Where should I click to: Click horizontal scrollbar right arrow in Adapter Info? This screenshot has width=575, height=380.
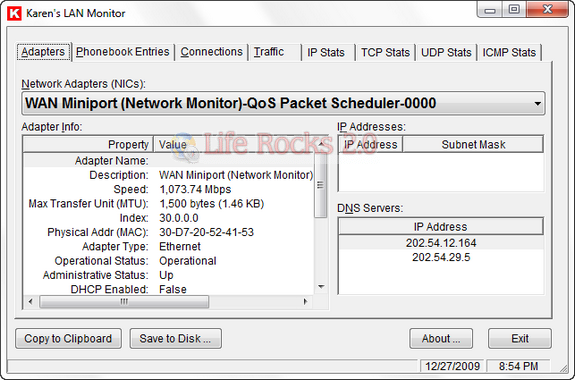click(x=305, y=302)
